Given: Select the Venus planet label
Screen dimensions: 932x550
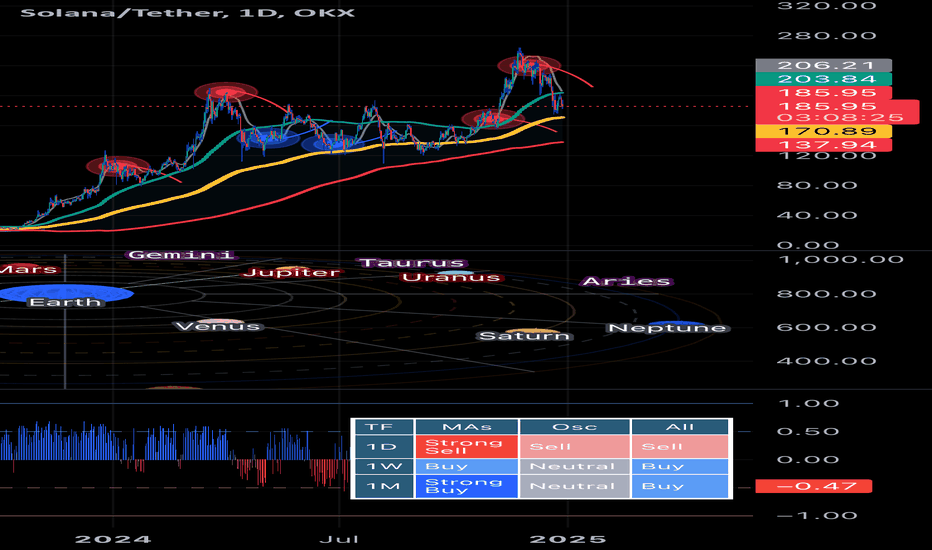Looking at the screenshot, I should [218, 326].
